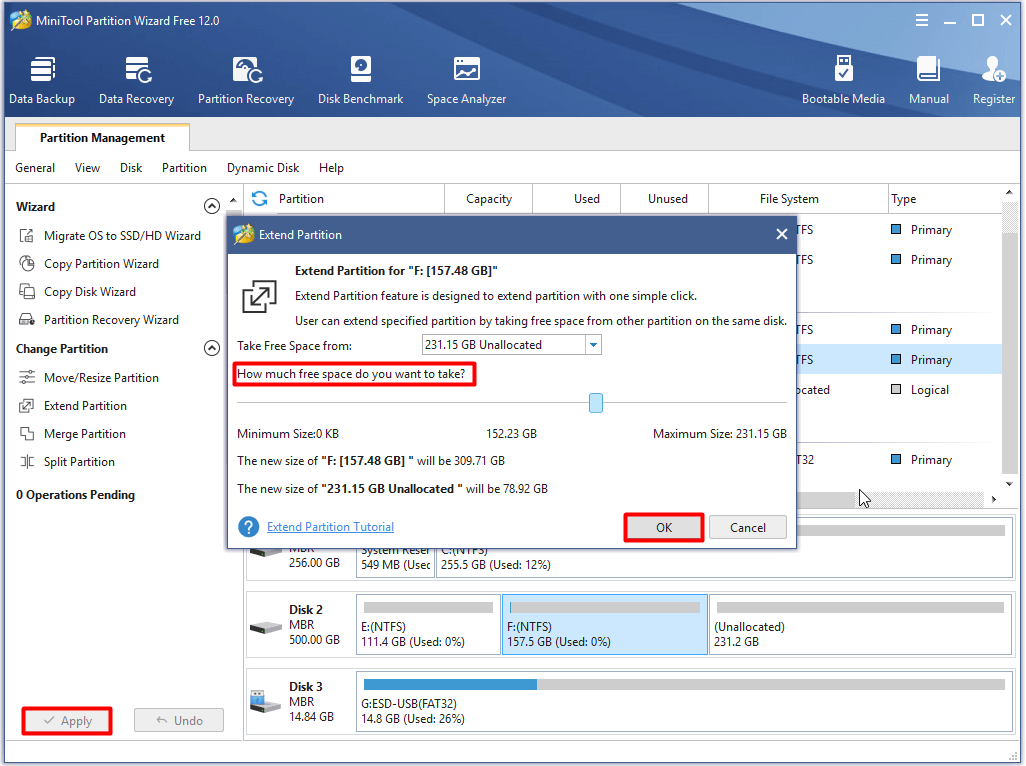The height and width of the screenshot is (766, 1026).
Task: Open the Space Analyzer
Action: (x=467, y=80)
